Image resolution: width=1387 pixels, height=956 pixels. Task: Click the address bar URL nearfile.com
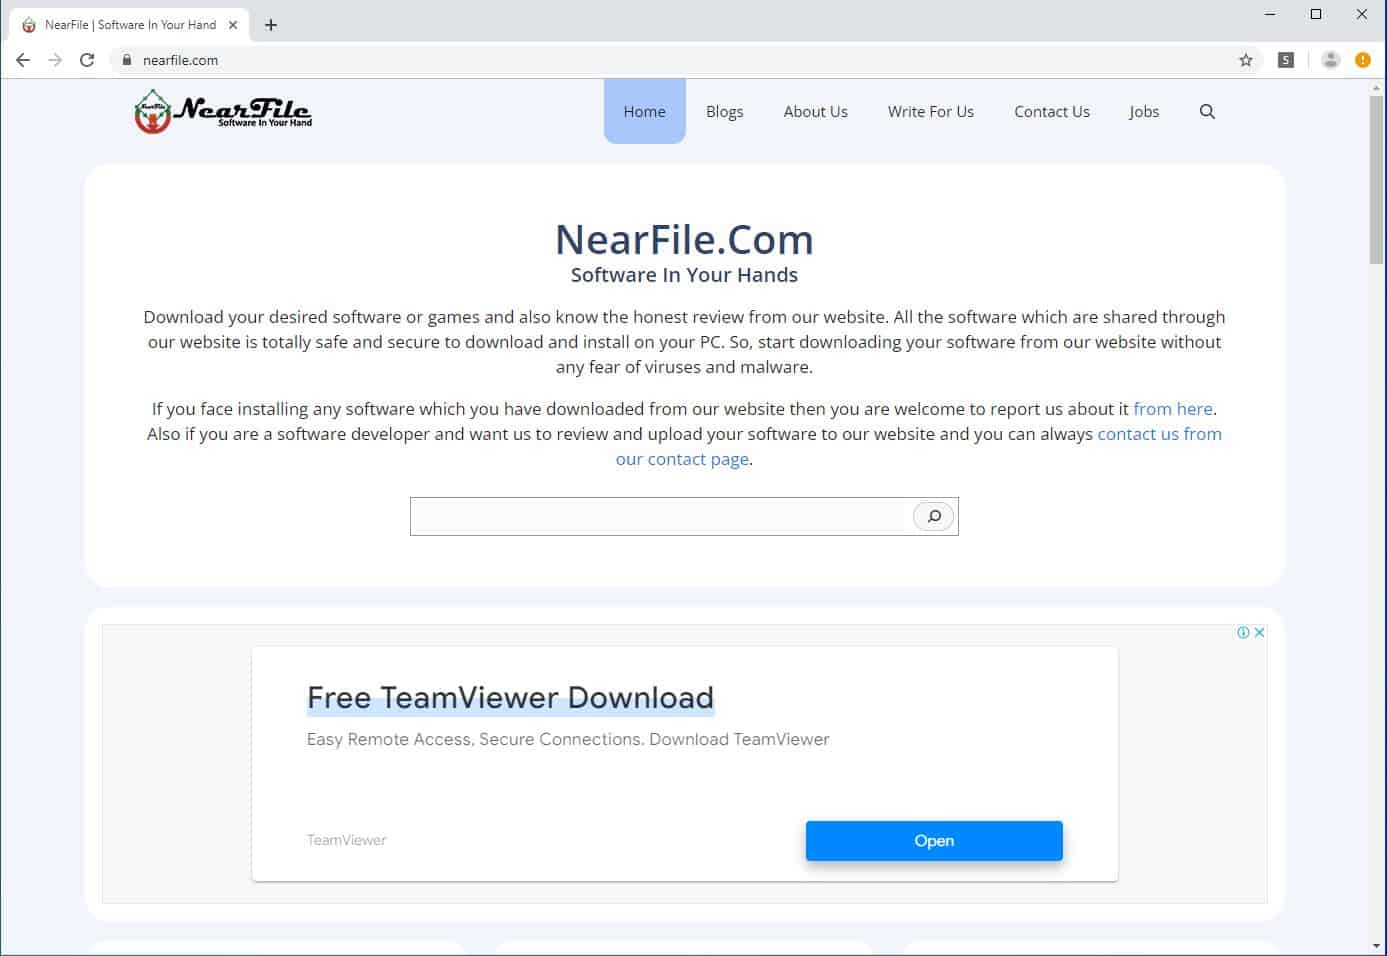(180, 60)
